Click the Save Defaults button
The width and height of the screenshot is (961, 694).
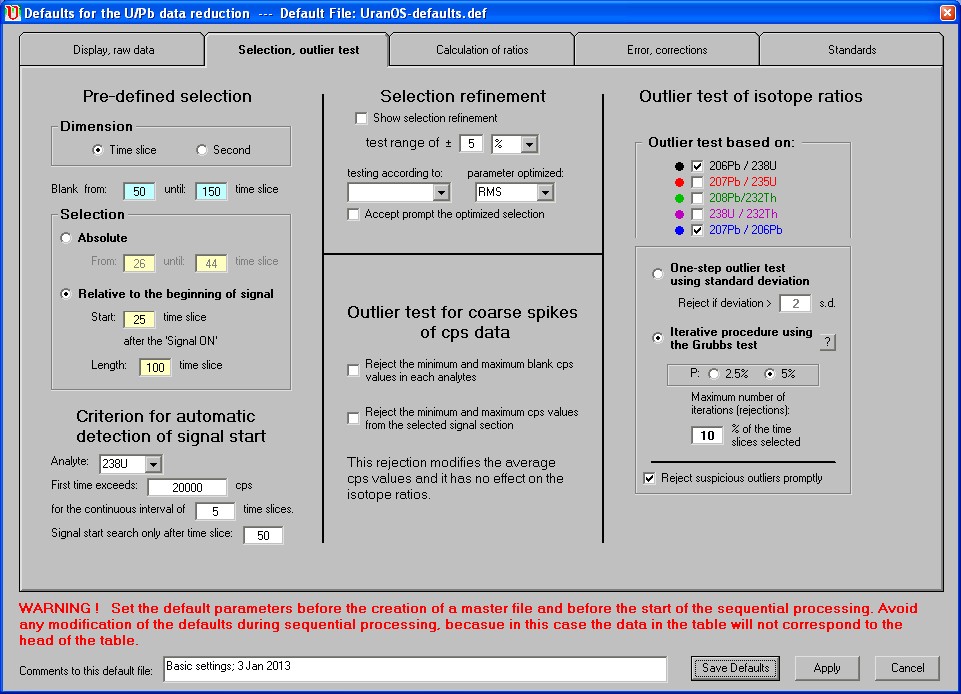point(735,668)
